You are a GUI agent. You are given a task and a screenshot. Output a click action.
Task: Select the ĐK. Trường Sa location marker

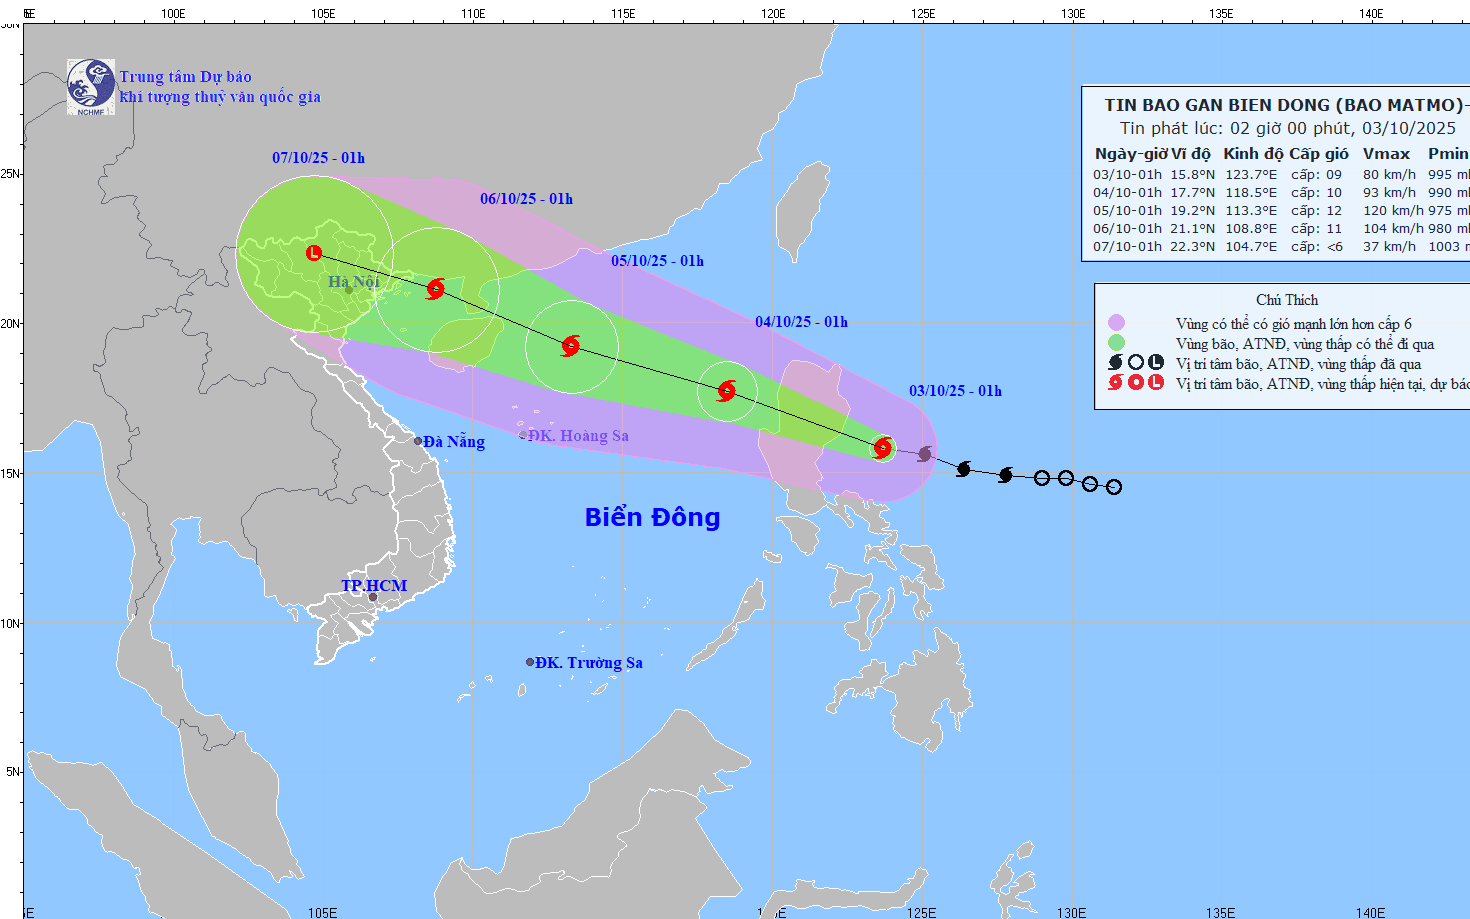(530, 662)
